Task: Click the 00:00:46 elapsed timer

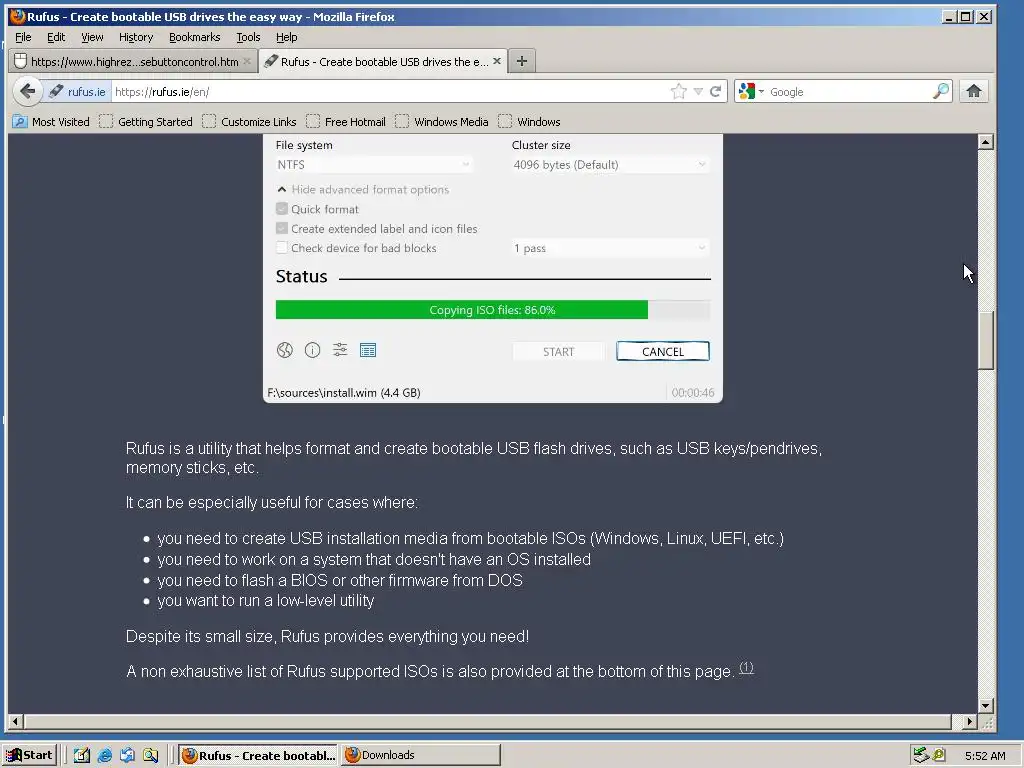Action: coord(693,392)
